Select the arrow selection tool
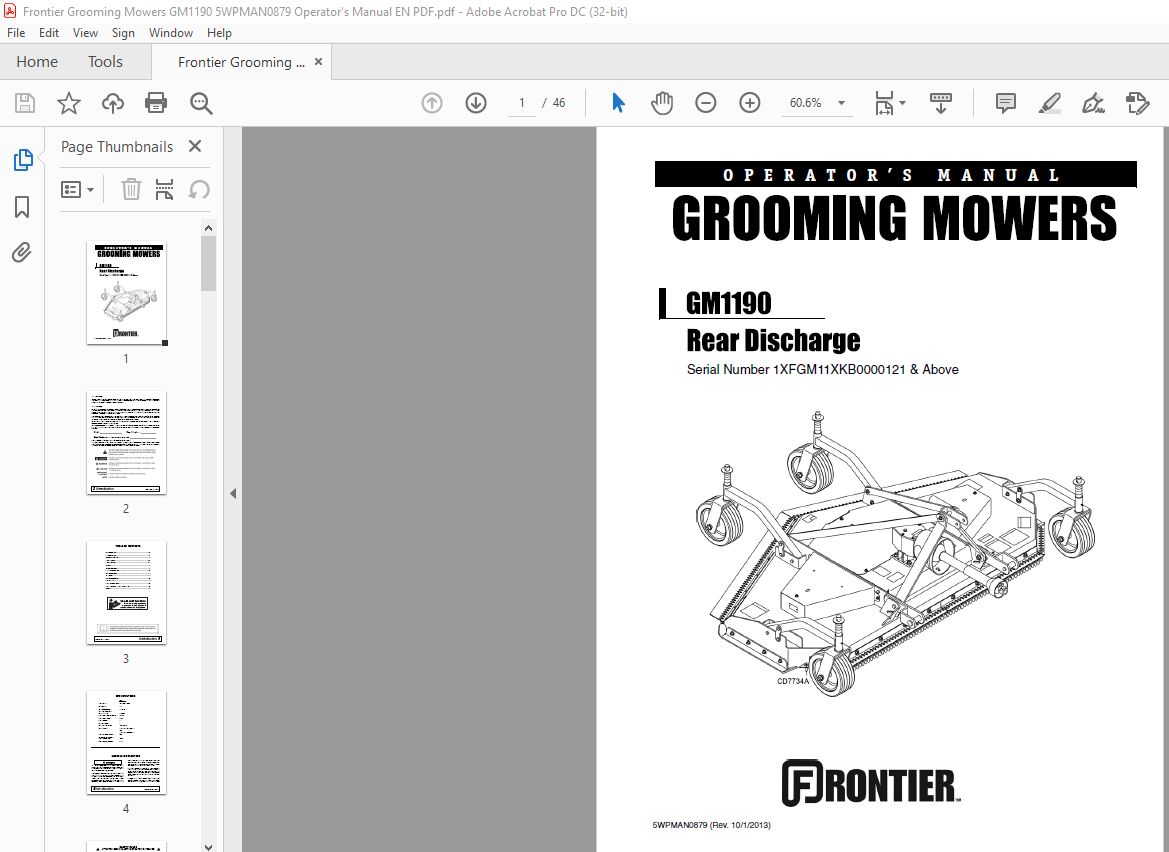The width and height of the screenshot is (1169, 852). pos(618,103)
